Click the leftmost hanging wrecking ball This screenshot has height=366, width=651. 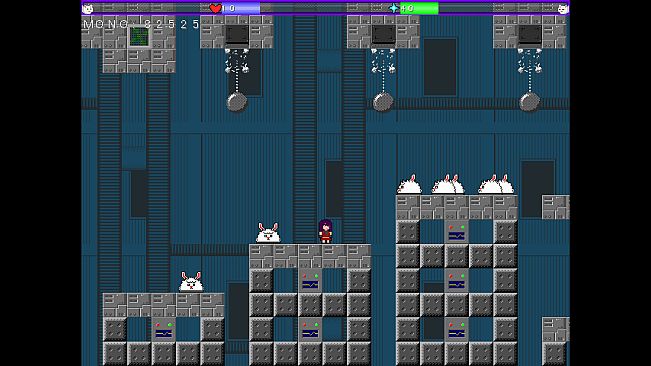coord(237,102)
